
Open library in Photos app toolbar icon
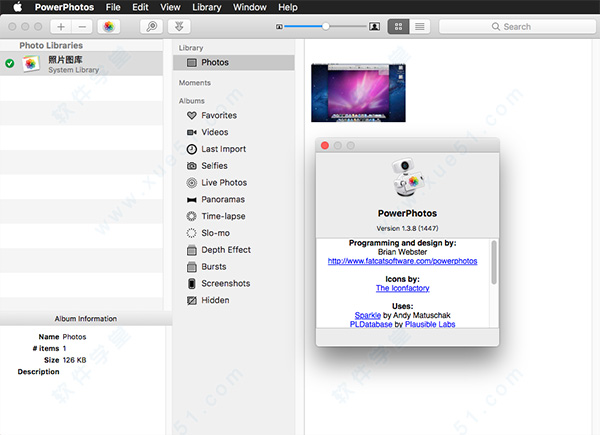tap(109, 26)
